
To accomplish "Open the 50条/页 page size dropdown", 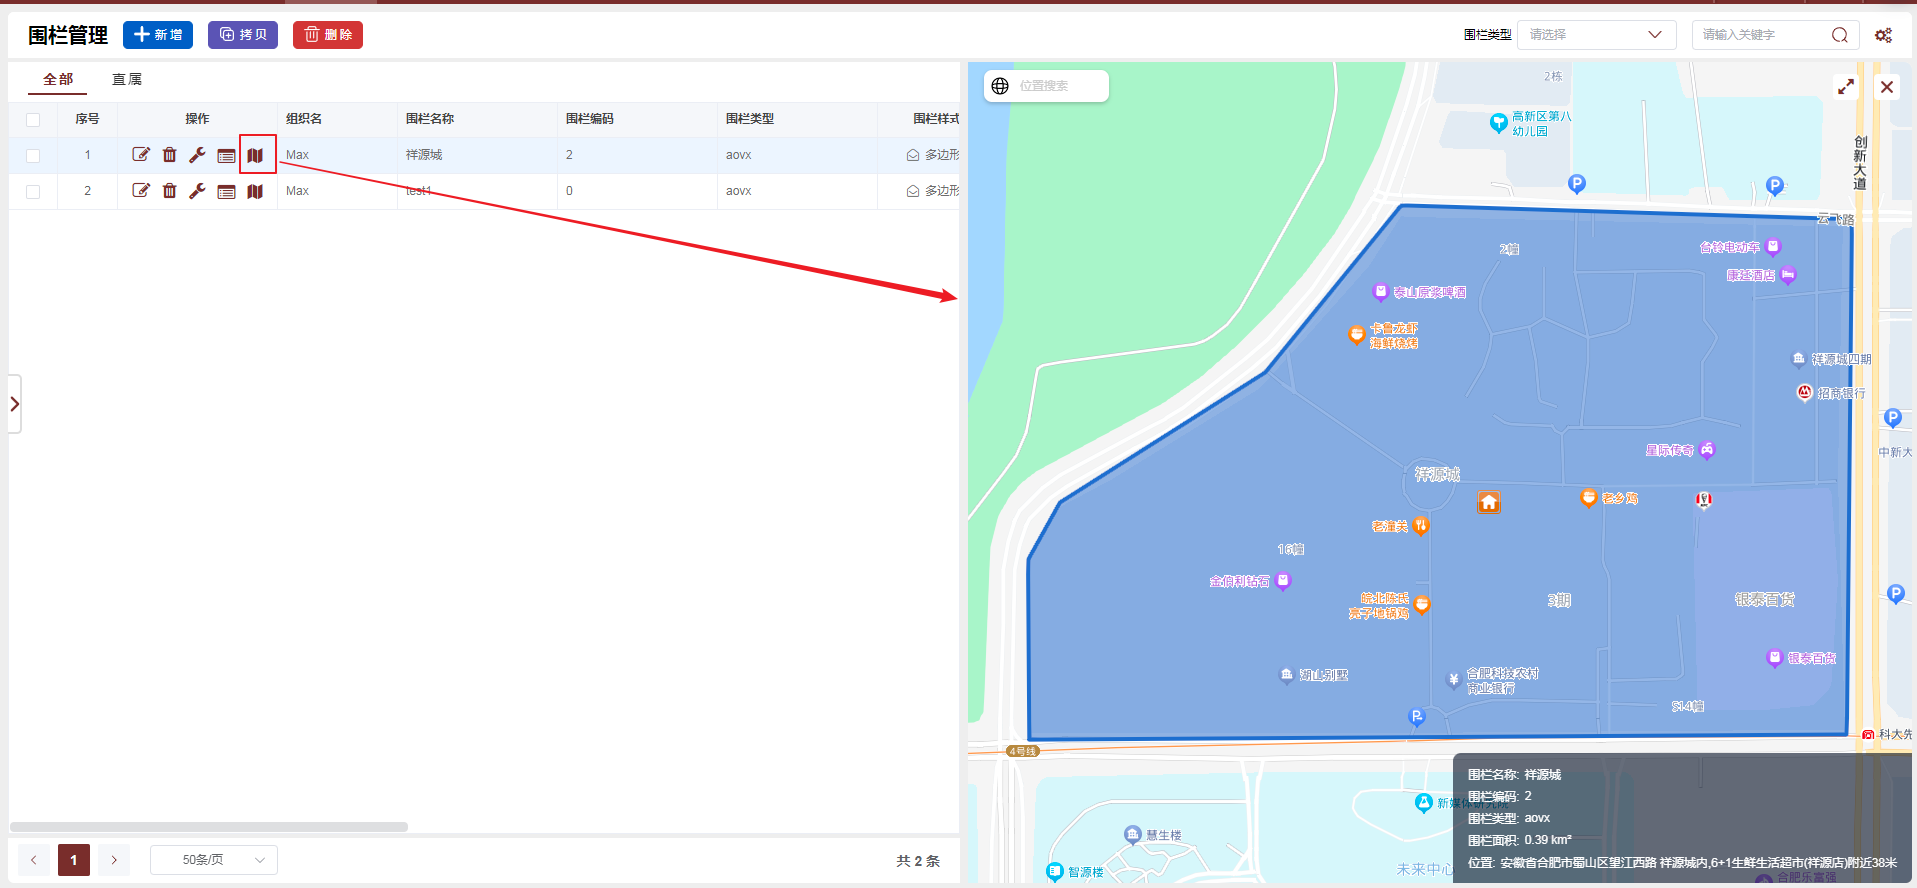I will coord(214,860).
